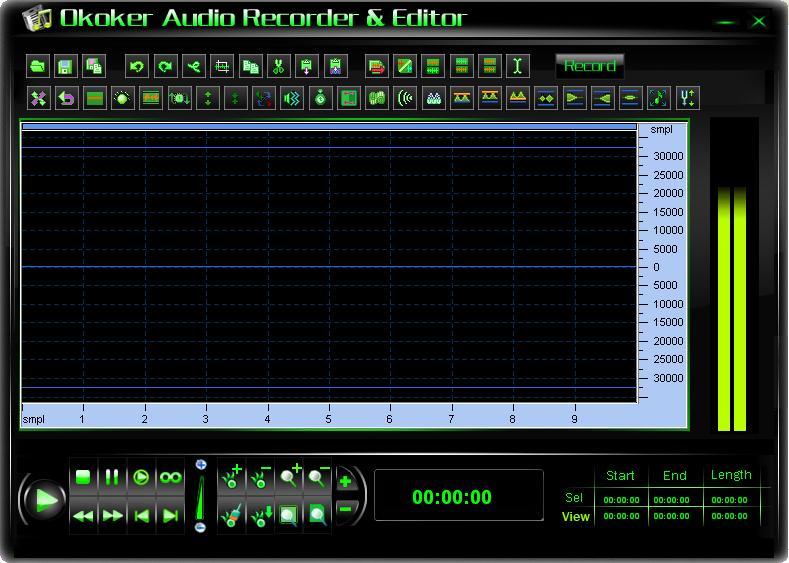This screenshot has width=789, height=563.
Task: Copy selection with the two-pages icon
Action: point(251,66)
